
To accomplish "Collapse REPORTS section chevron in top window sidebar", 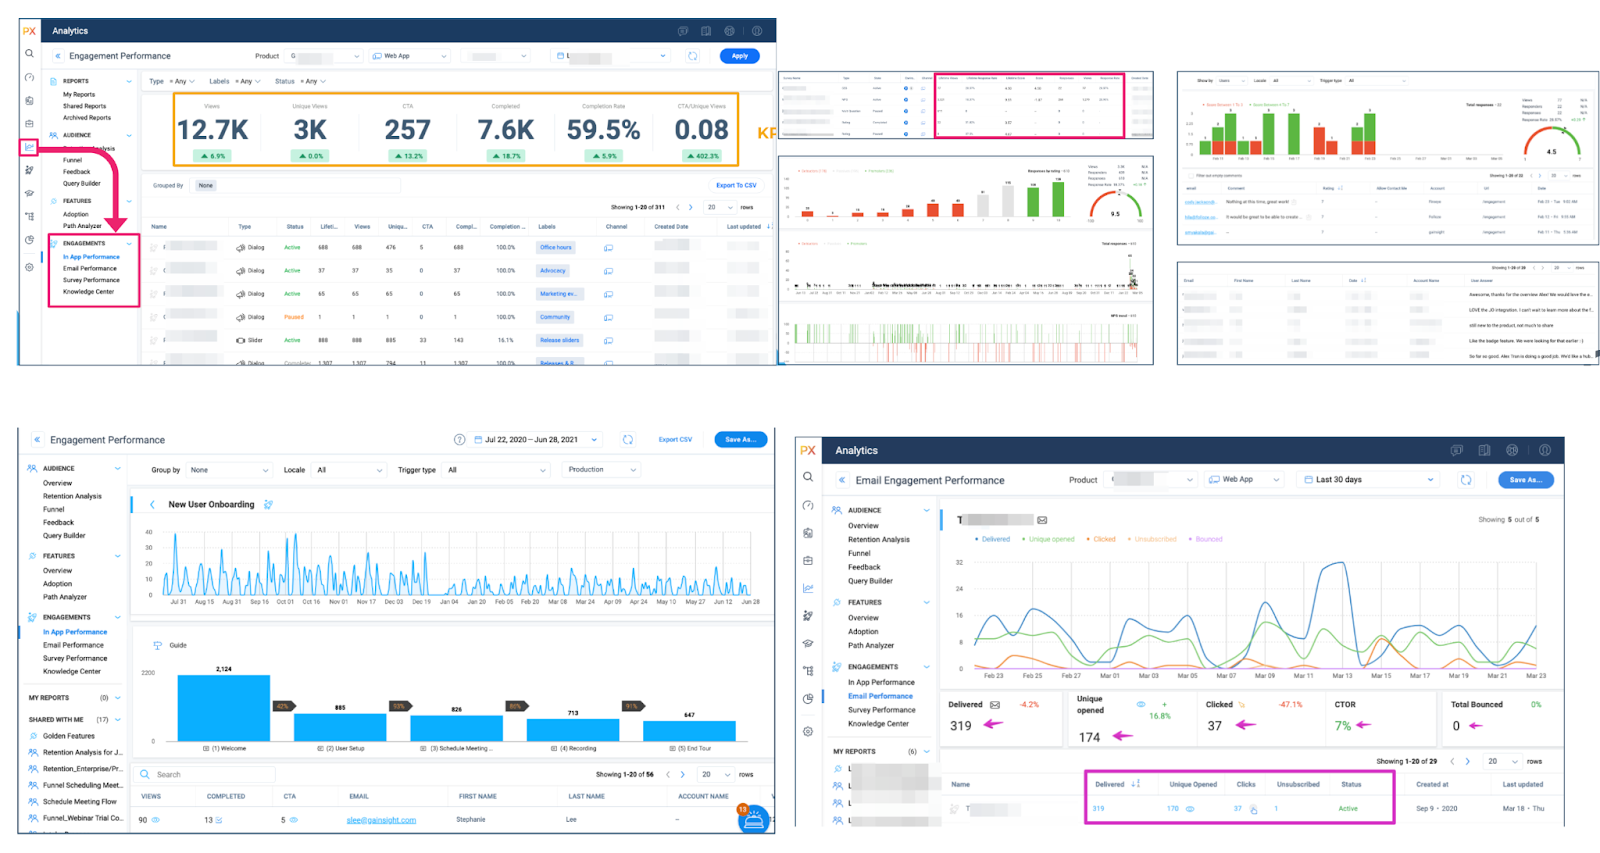I will tap(129, 81).
